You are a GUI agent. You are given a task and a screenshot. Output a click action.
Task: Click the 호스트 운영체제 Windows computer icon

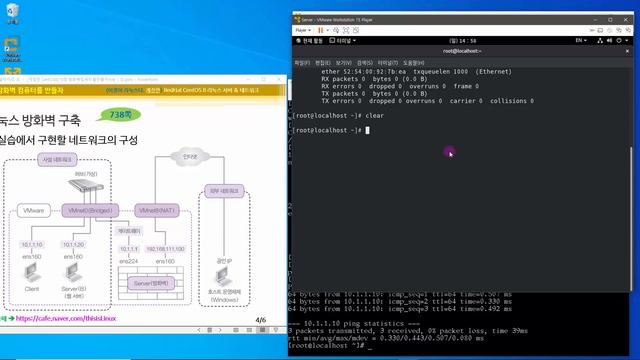coord(224,277)
